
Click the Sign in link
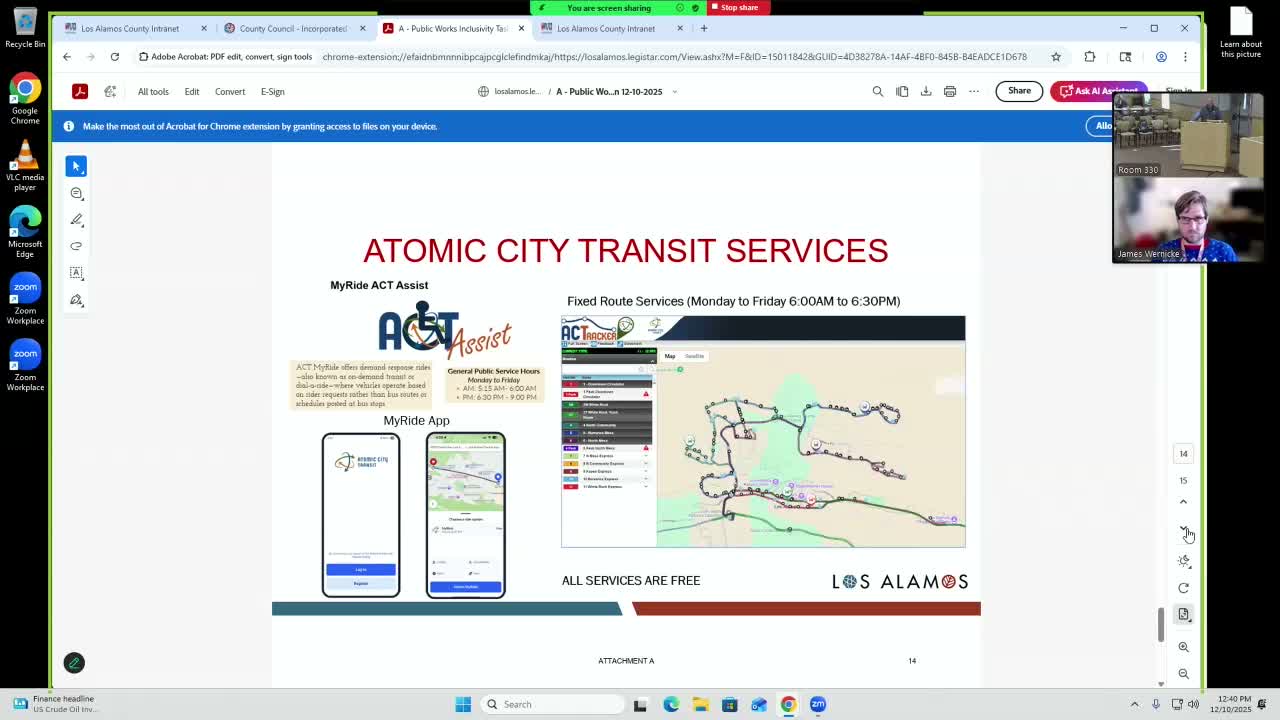[x=1178, y=91]
